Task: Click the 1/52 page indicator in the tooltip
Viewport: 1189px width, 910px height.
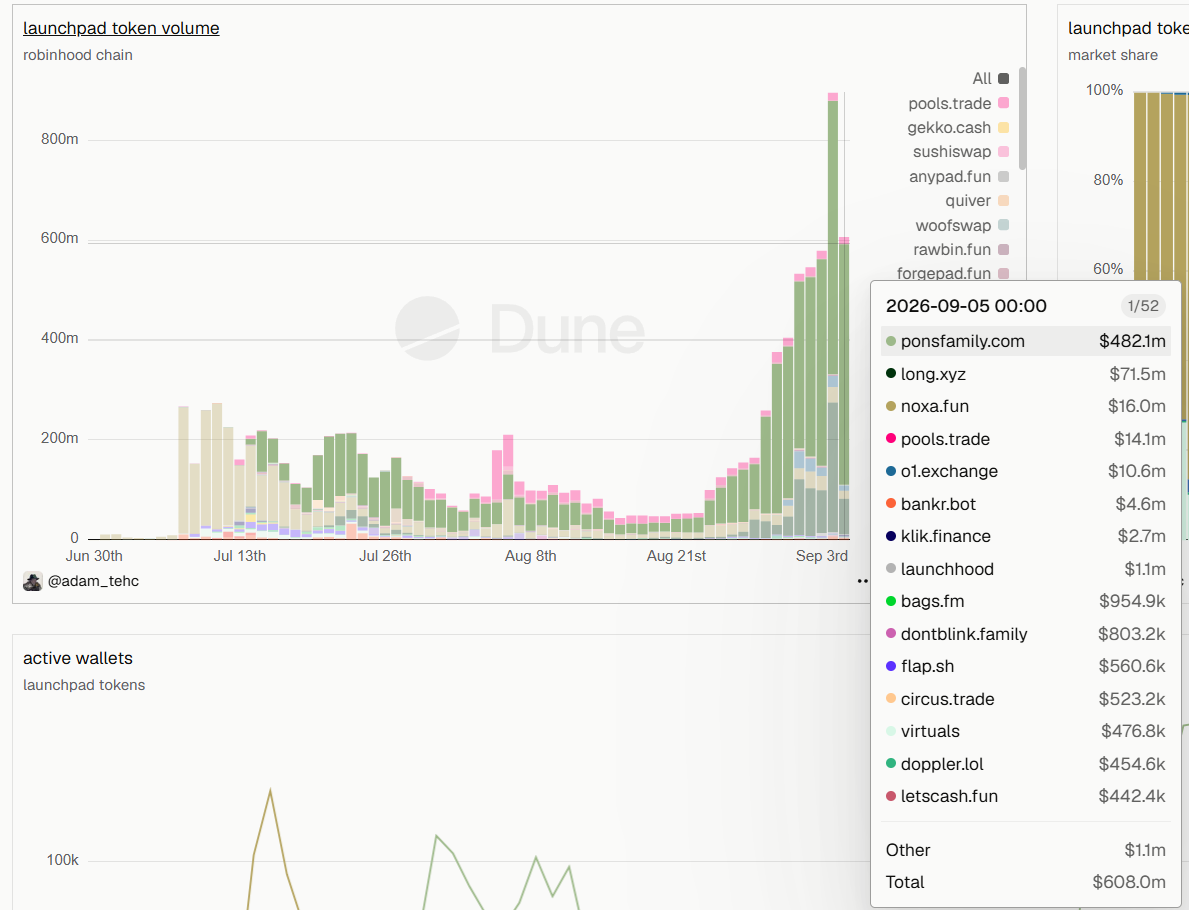Action: [x=1143, y=306]
